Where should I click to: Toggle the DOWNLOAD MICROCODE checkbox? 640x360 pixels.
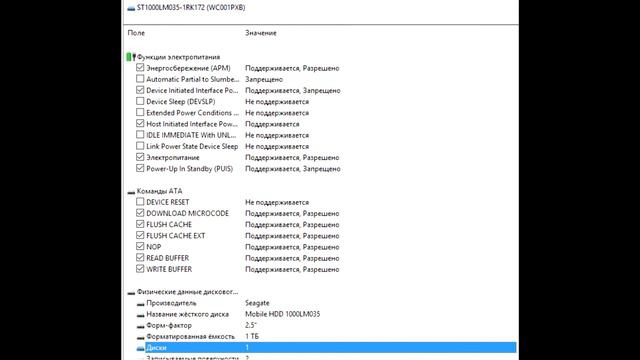point(140,213)
